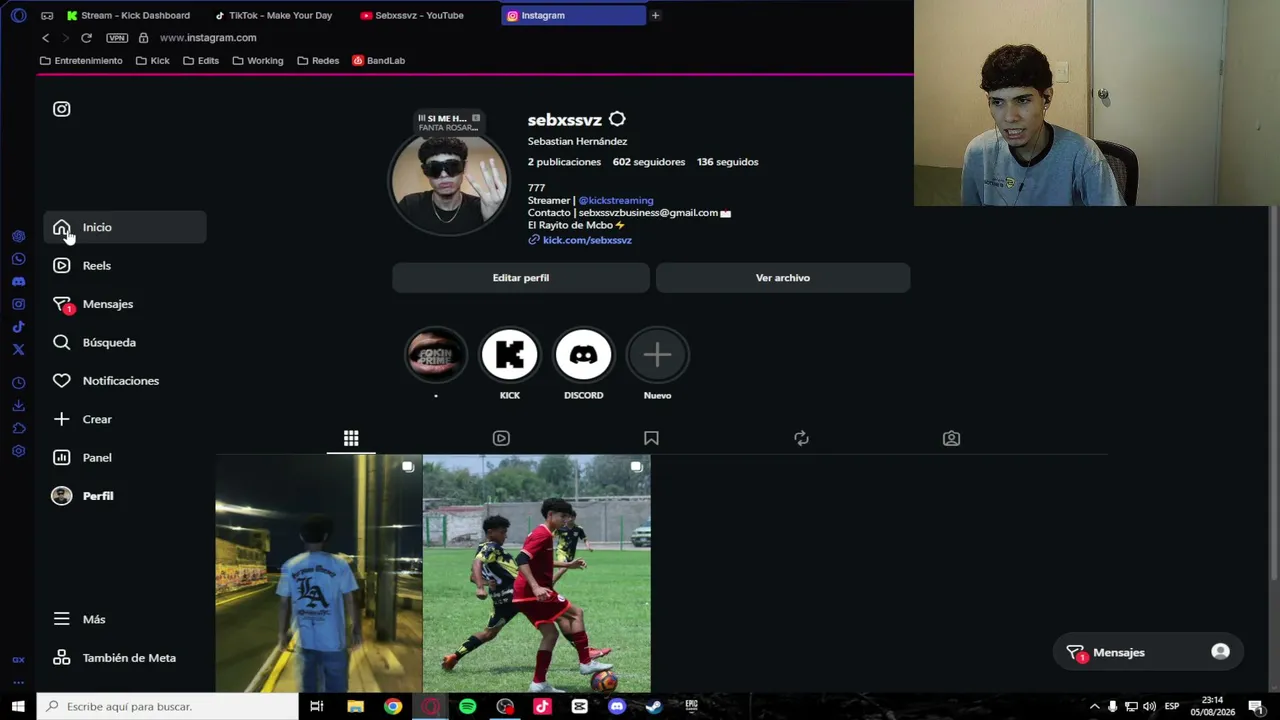Open Opera GX menu logo
This screenshot has height=720, width=1280.
click(x=18, y=15)
